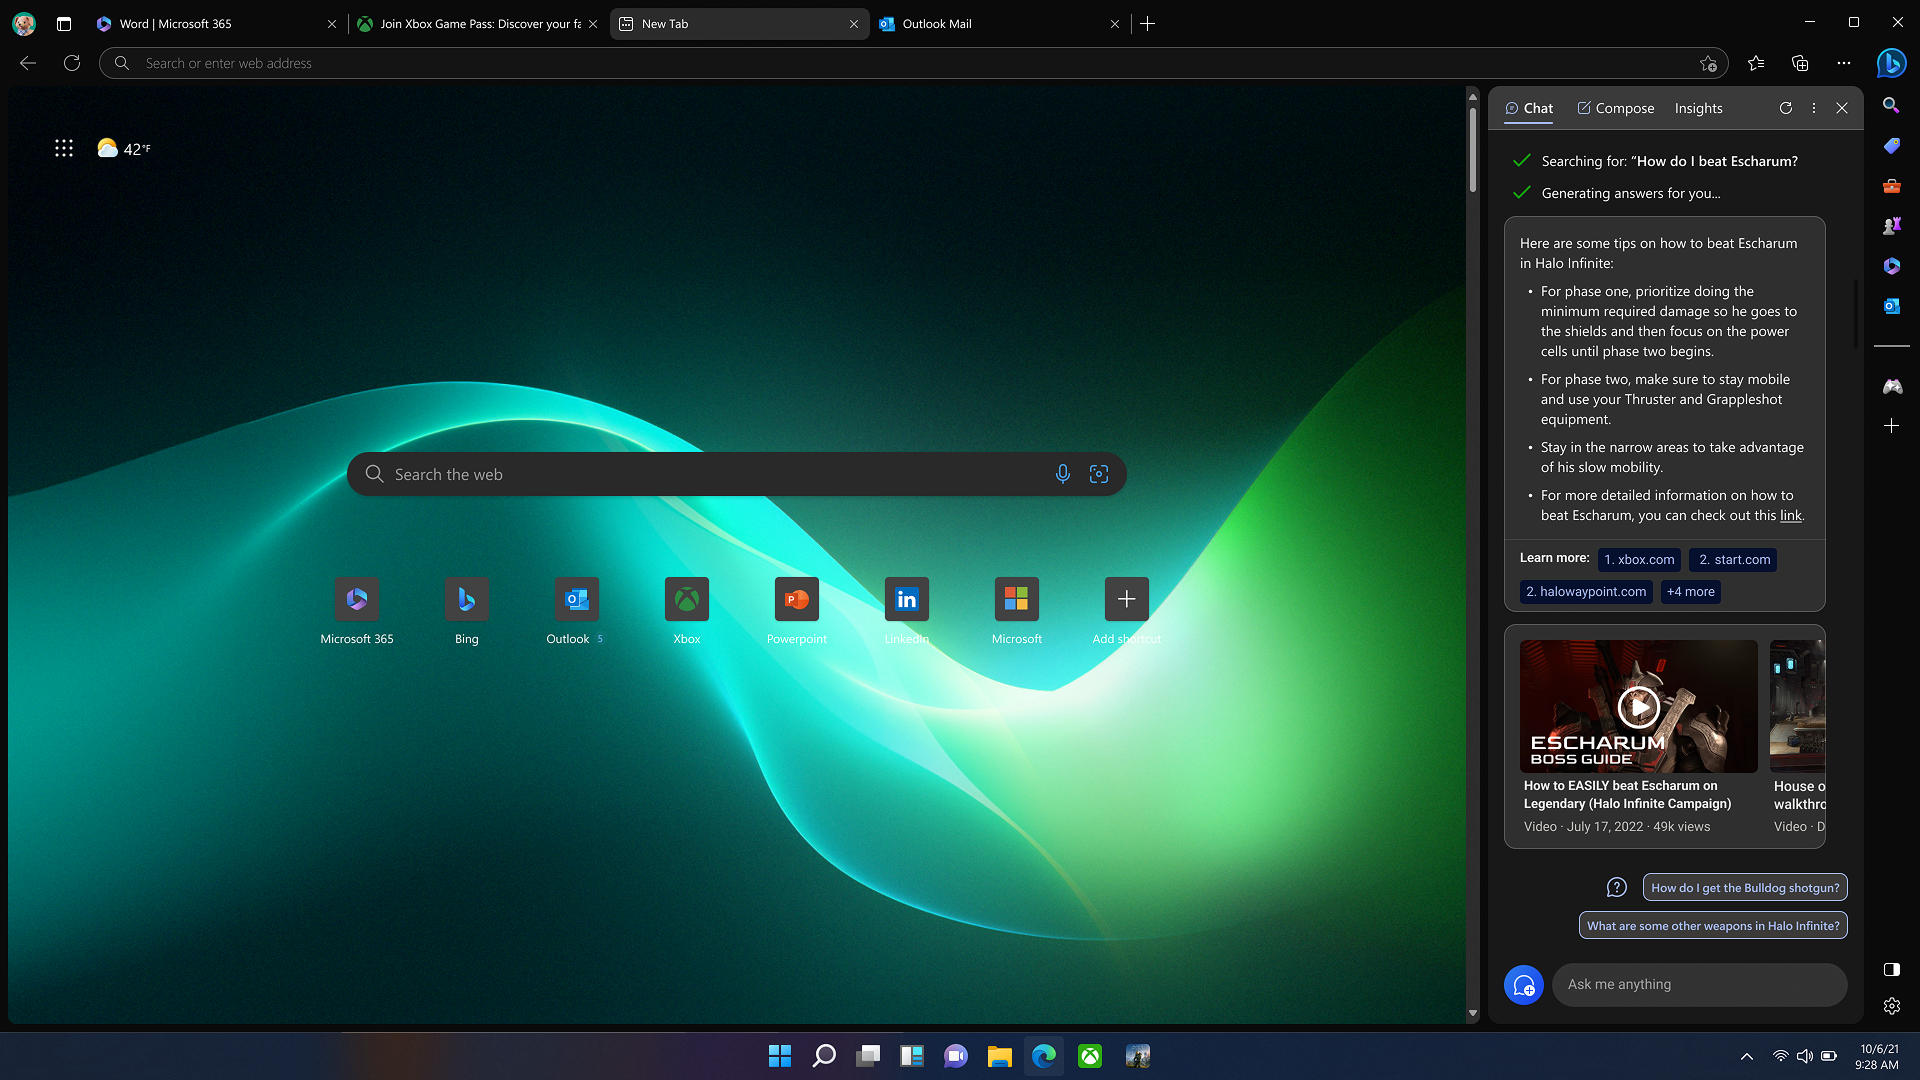Add an app to the sidebar

pos(1891,426)
